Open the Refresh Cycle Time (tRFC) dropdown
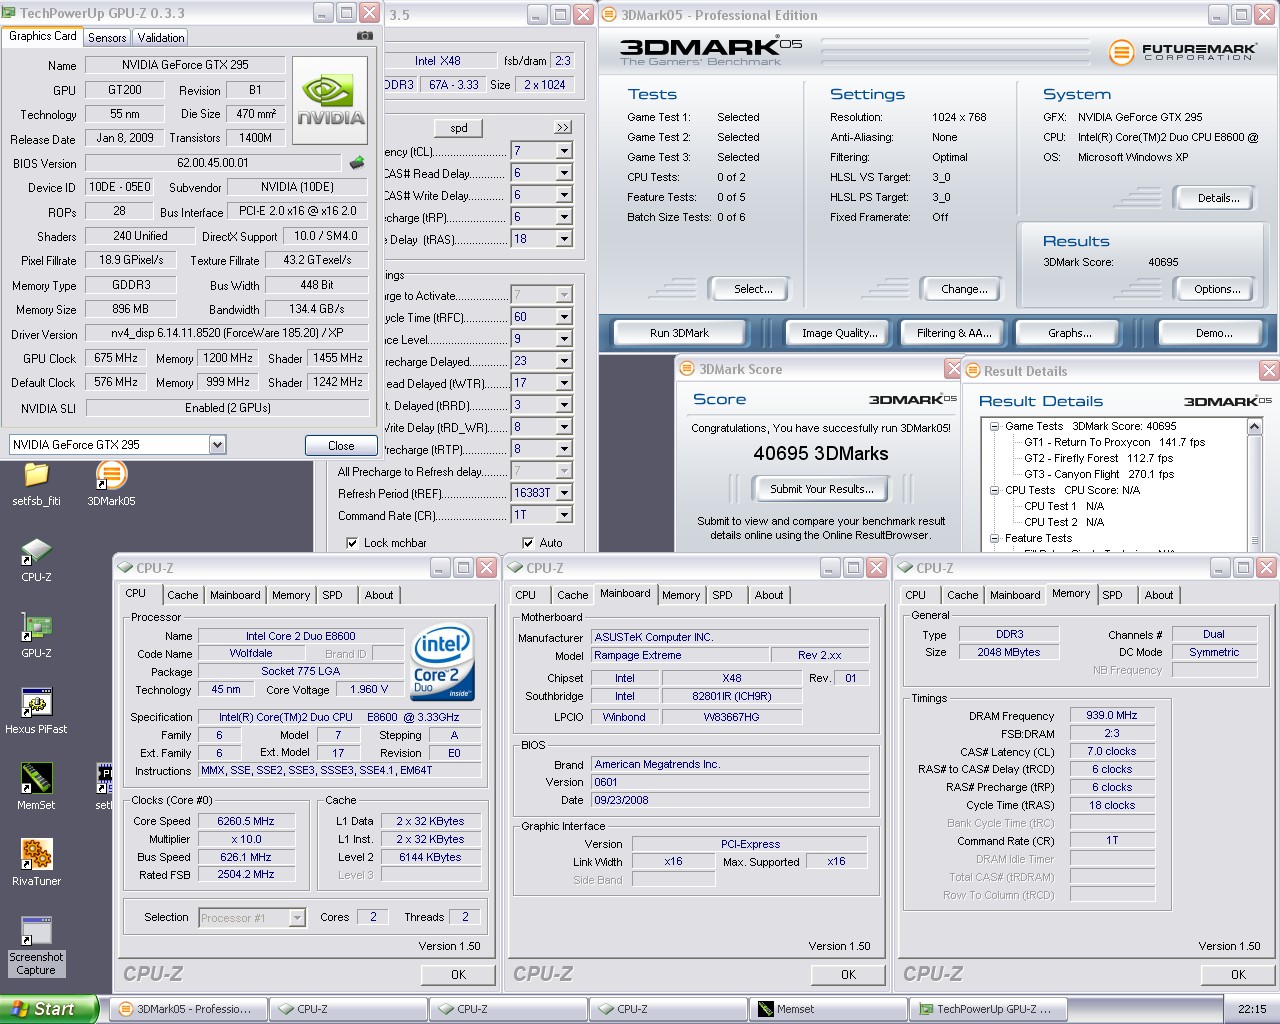This screenshot has height=1024, width=1280. 564,317
